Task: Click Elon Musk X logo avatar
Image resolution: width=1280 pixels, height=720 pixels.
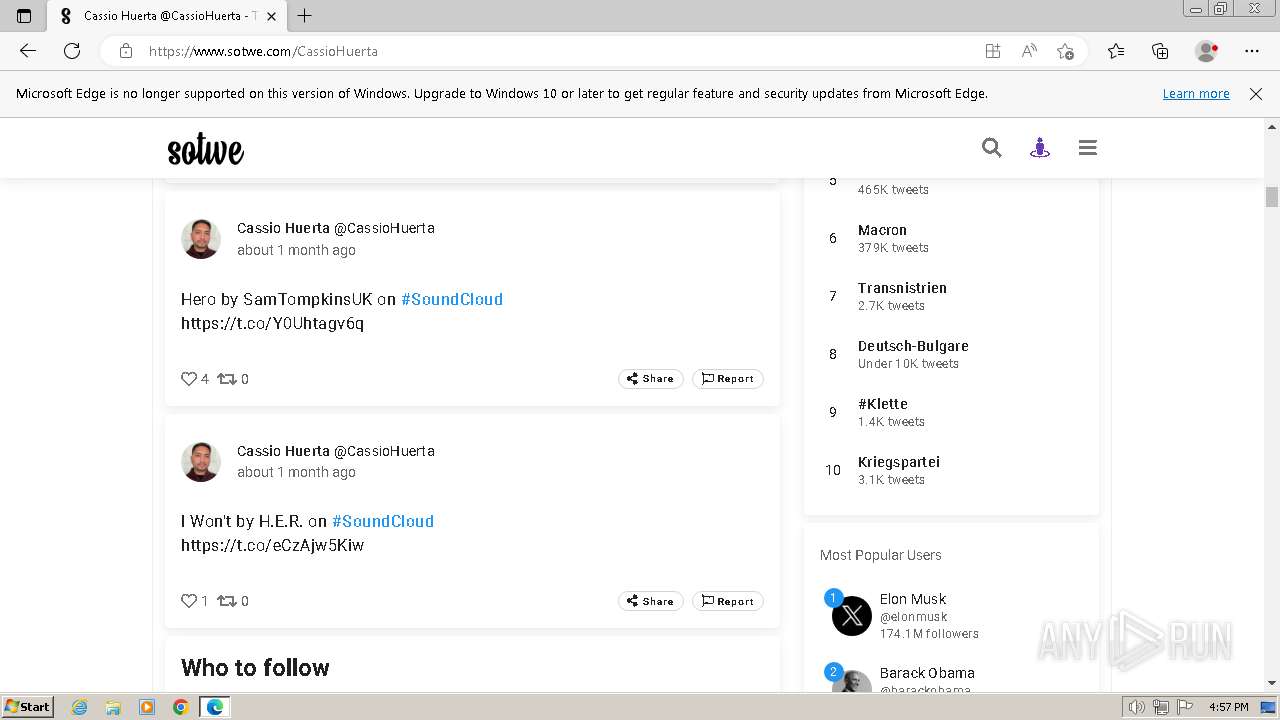Action: pyautogui.click(x=852, y=616)
